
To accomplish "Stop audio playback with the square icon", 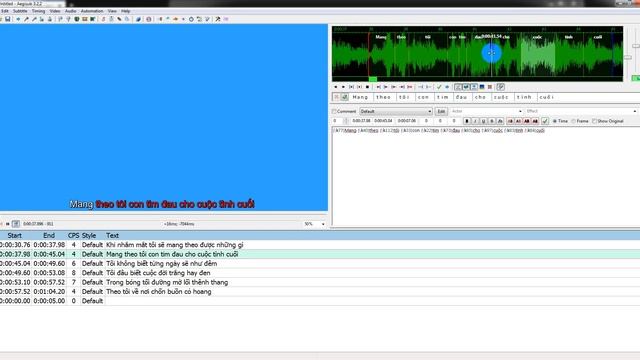I will pos(367,87).
